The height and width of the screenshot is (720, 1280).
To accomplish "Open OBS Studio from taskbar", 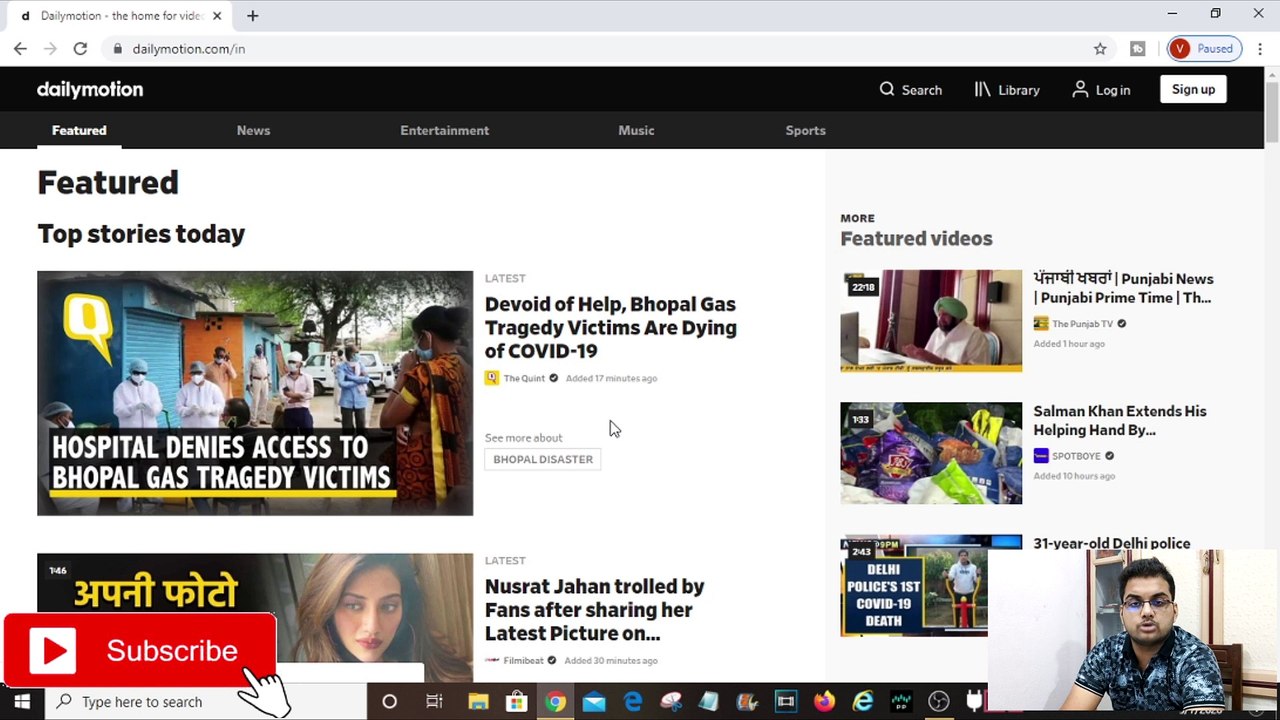I will (x=938, y=701).
